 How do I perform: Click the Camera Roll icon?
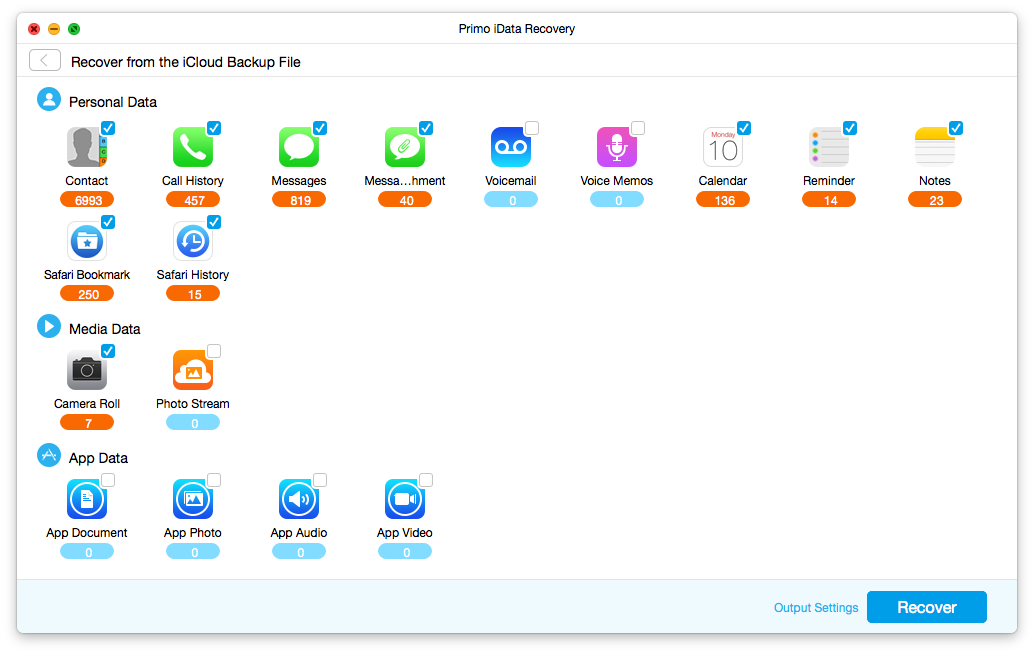coord(87,369)
